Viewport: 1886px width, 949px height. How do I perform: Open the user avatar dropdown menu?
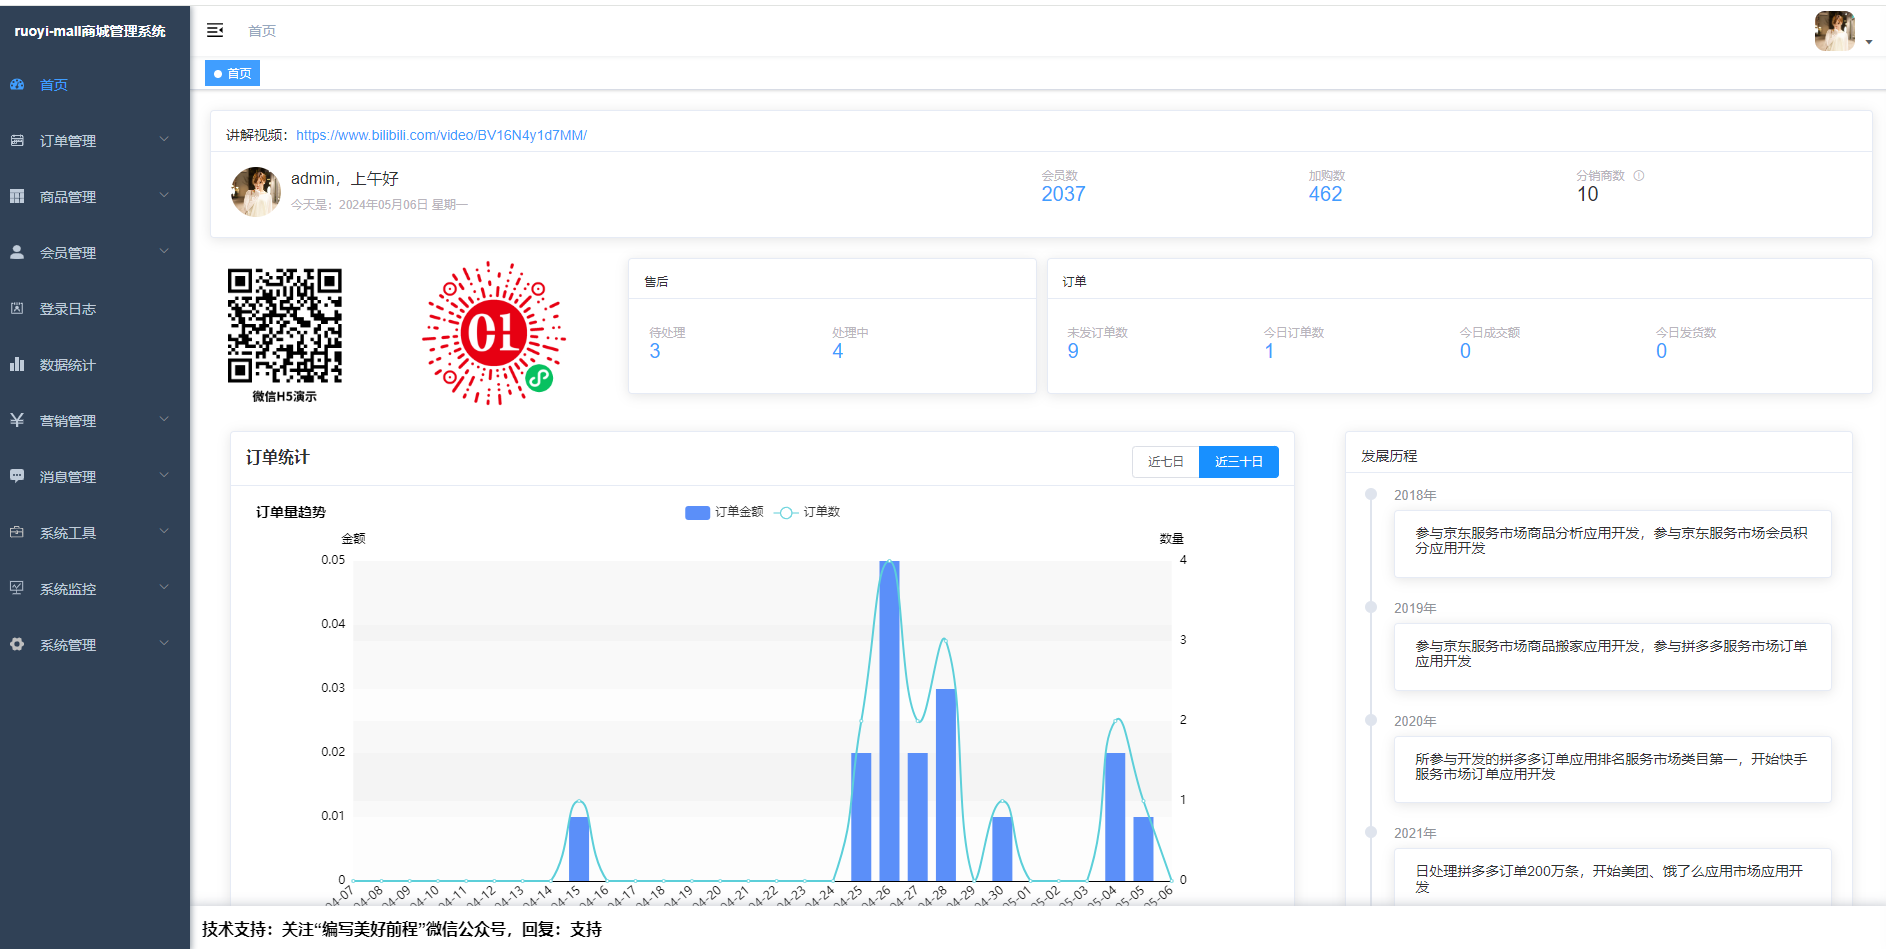click(x=1842, y=32)
